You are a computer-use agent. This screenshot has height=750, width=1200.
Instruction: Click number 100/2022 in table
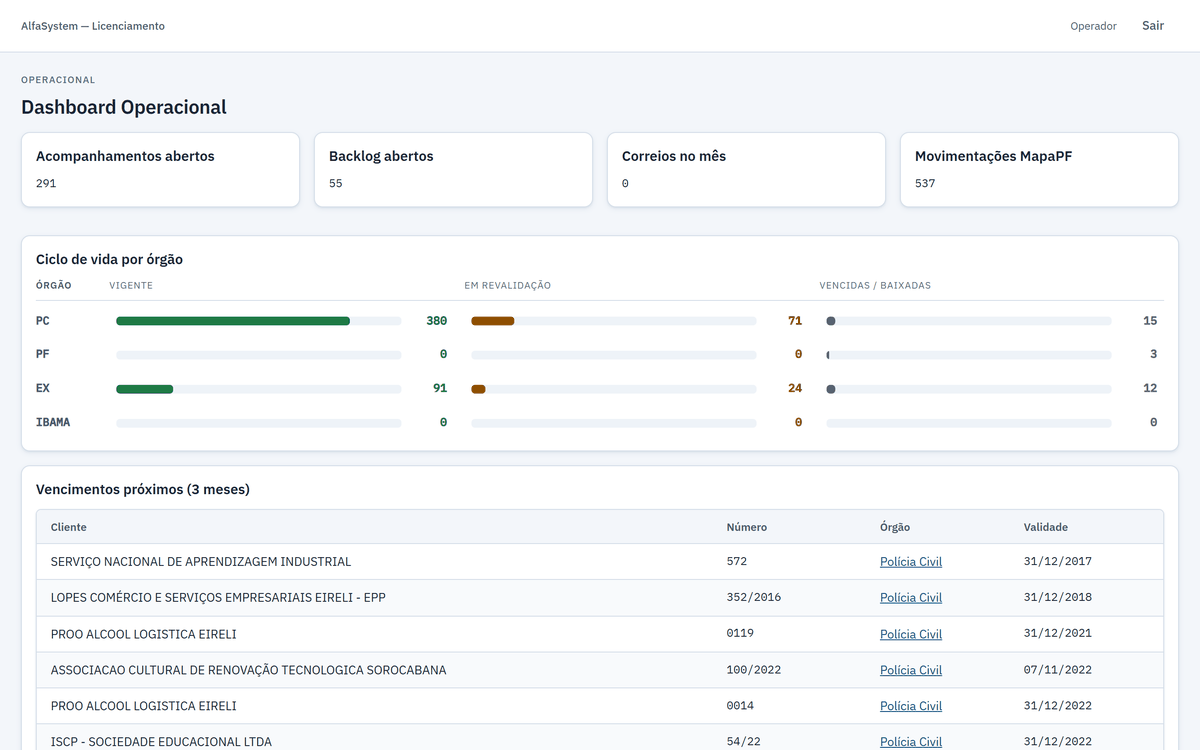pos(754,670)
